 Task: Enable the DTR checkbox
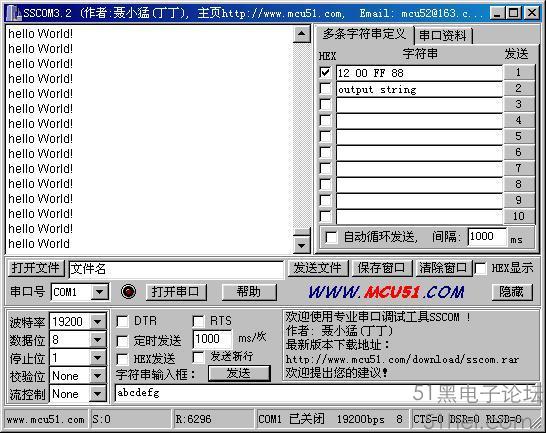pyautogui.click(x=122, y=321)
